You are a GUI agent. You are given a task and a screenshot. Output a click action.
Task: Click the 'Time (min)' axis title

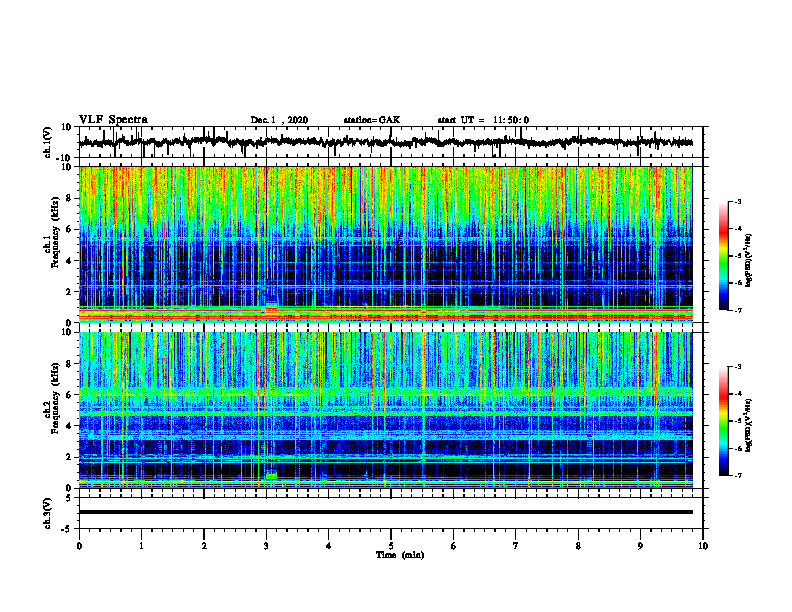[x=400, y=555]
